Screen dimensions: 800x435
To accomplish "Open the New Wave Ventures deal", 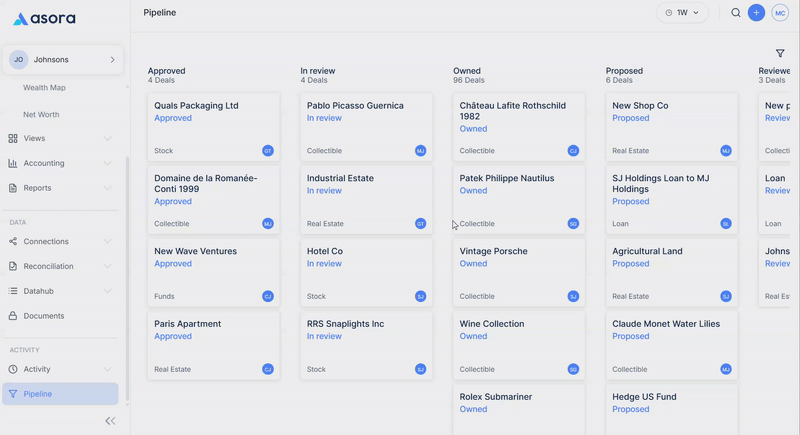I will pyautogui.click(x=213, y=273).
